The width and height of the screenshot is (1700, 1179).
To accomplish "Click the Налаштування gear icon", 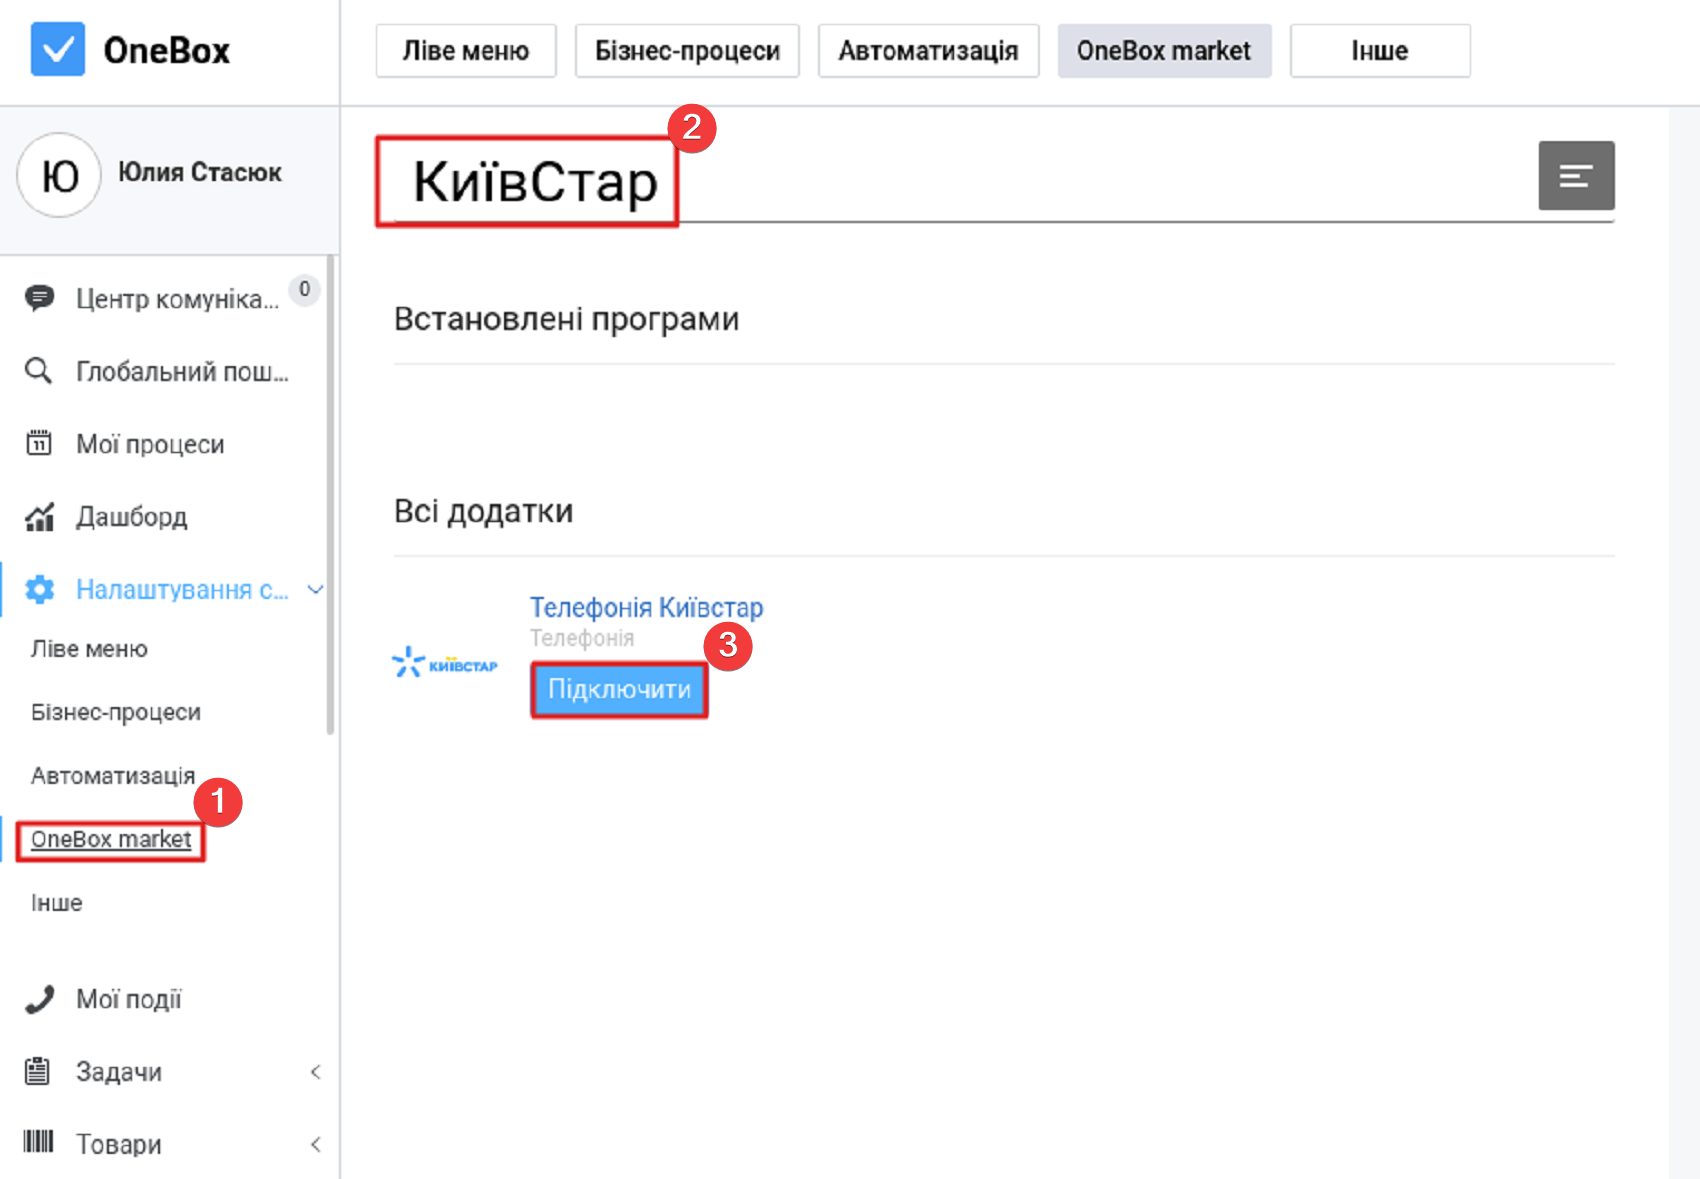I will tap(39, 589).
